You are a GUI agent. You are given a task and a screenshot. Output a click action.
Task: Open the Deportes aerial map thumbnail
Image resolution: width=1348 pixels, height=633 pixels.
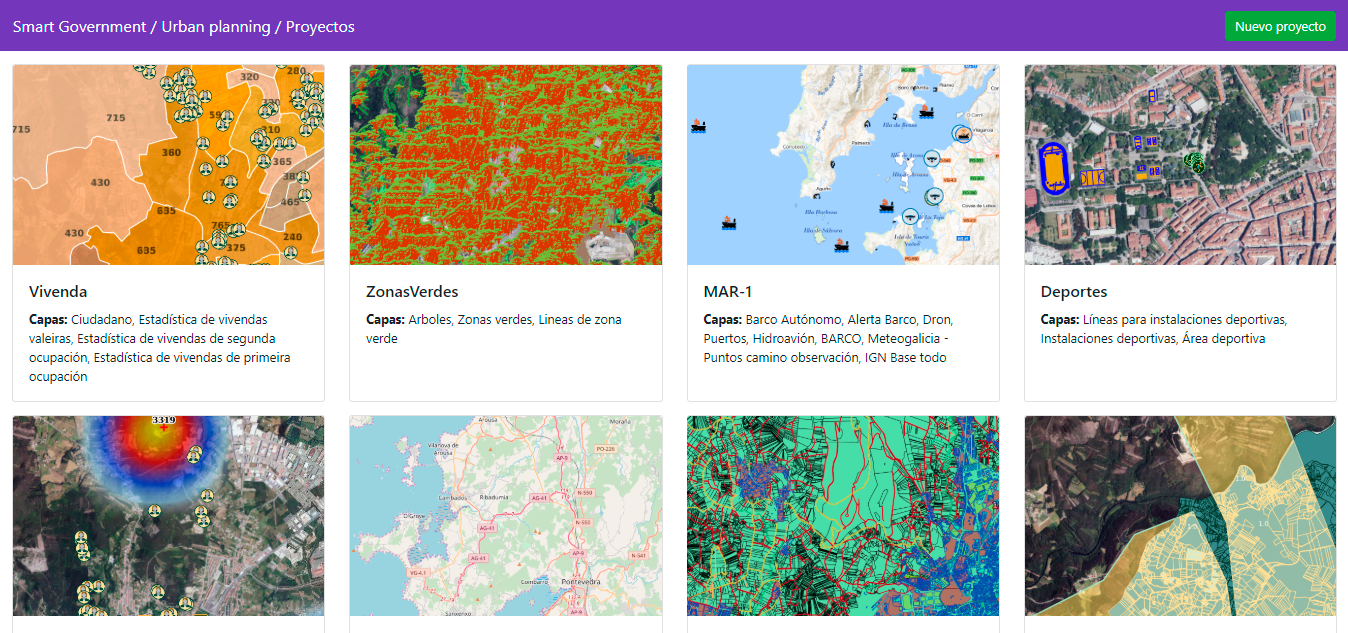tap(1180, 165)
